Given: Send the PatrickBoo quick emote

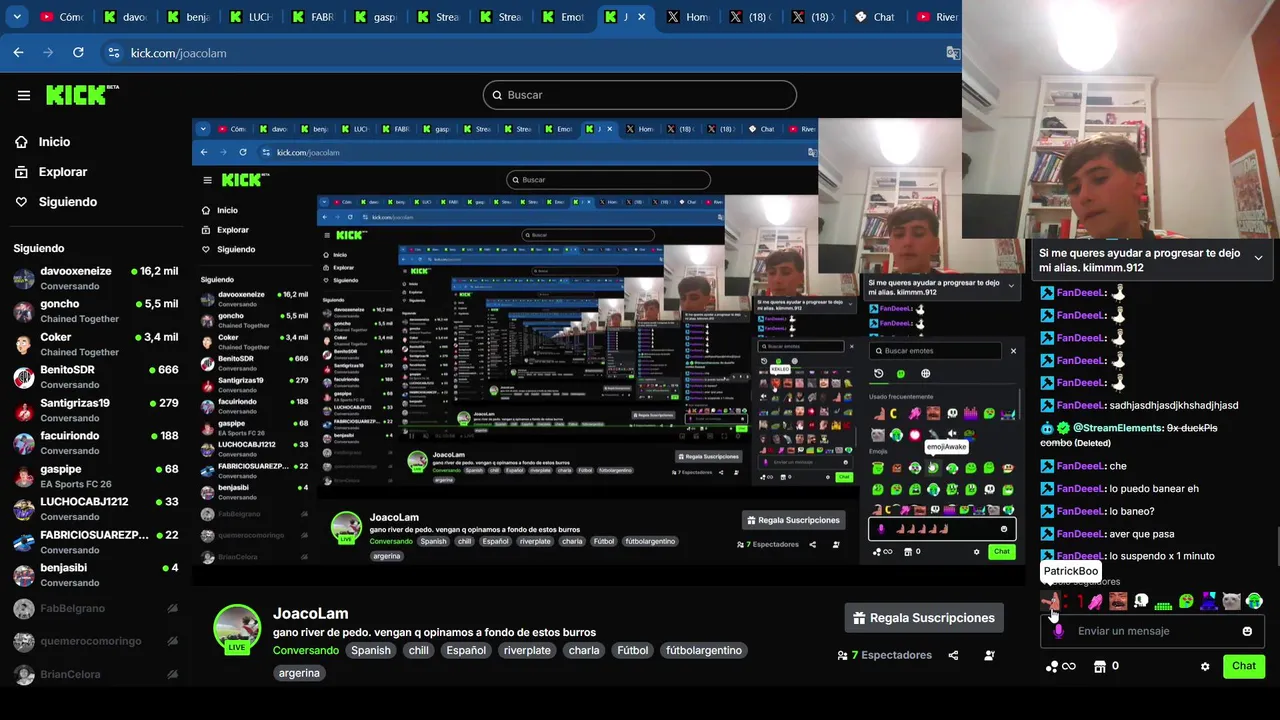Looking at the screenshot, I should click(1050, 601).
